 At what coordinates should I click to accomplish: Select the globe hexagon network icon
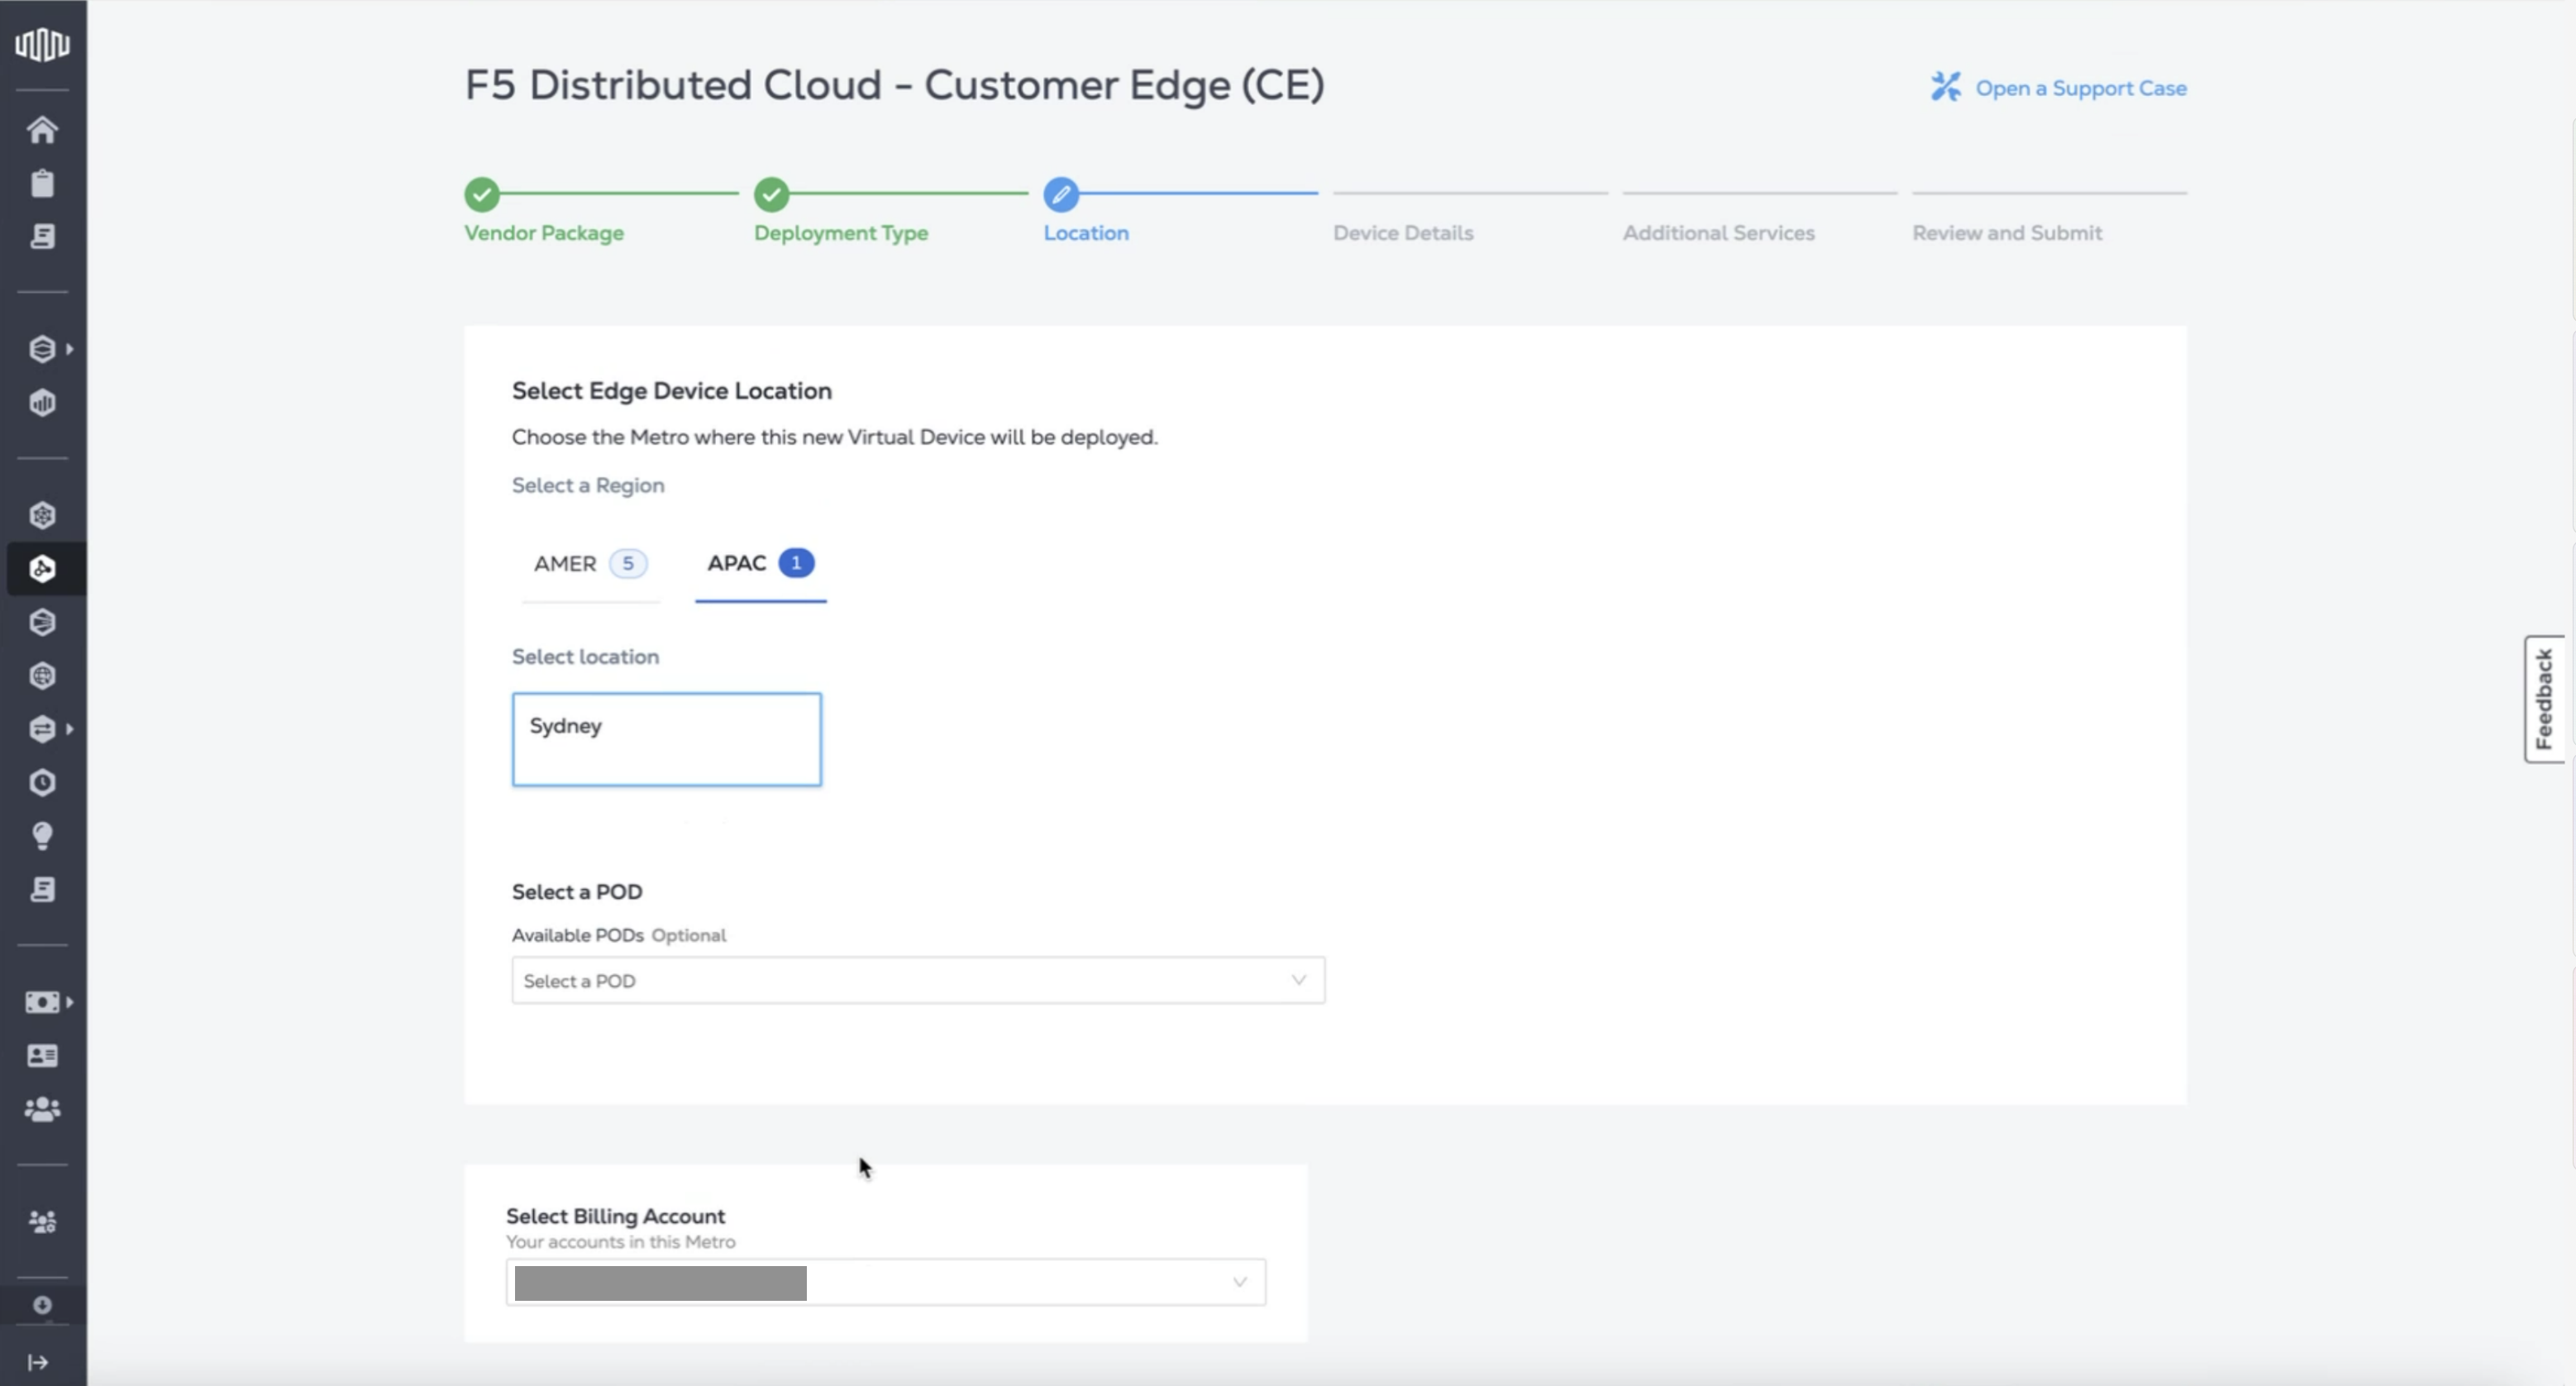[42, 676]
